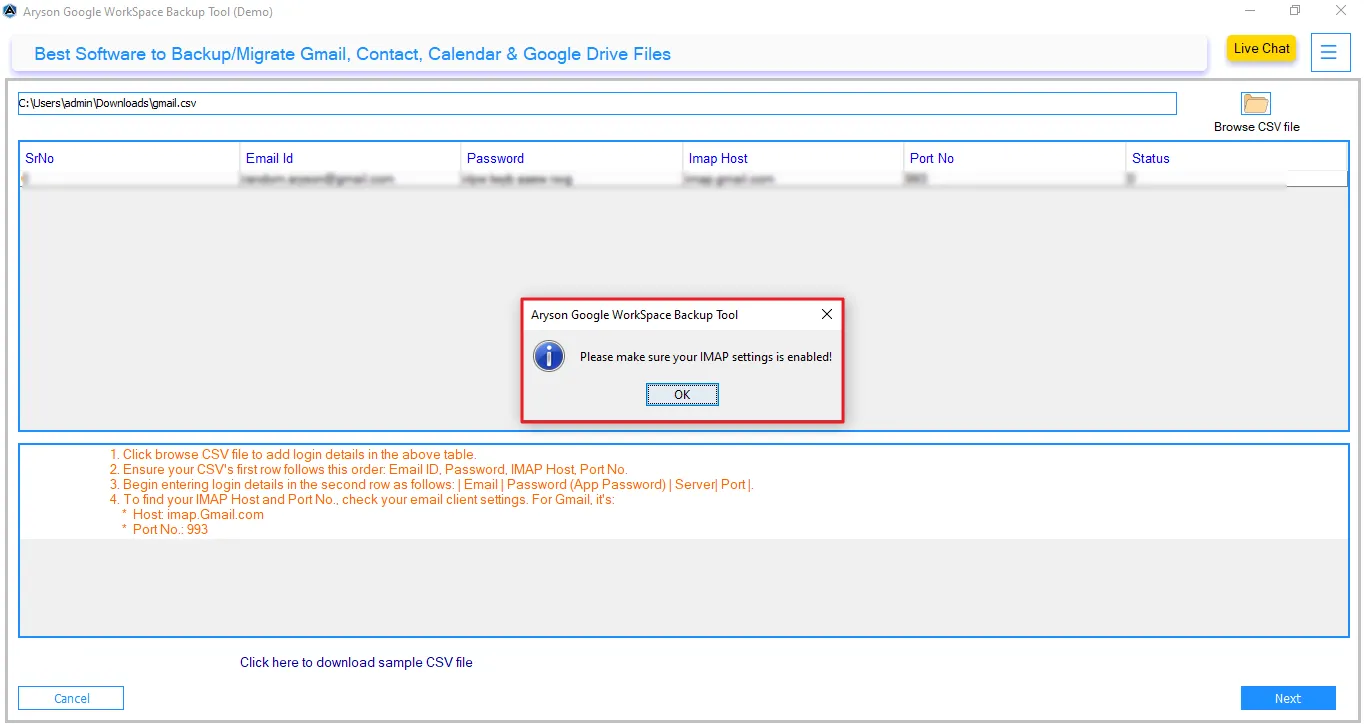Open the hamburger menu at top right
Viewport: 1364px width, 724px height.
1330,52
